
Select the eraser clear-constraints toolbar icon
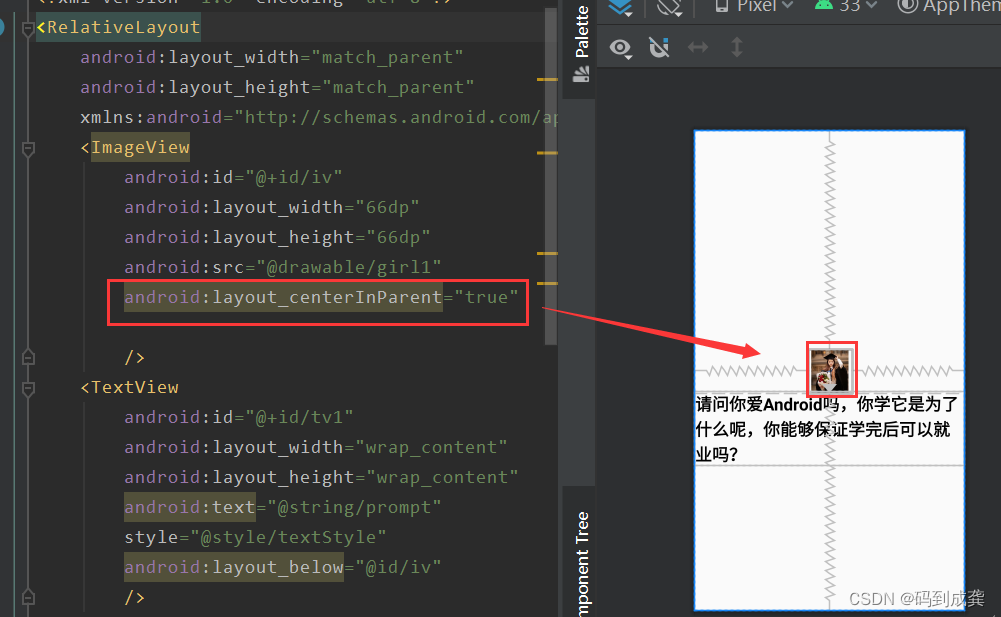coord(668,8)
